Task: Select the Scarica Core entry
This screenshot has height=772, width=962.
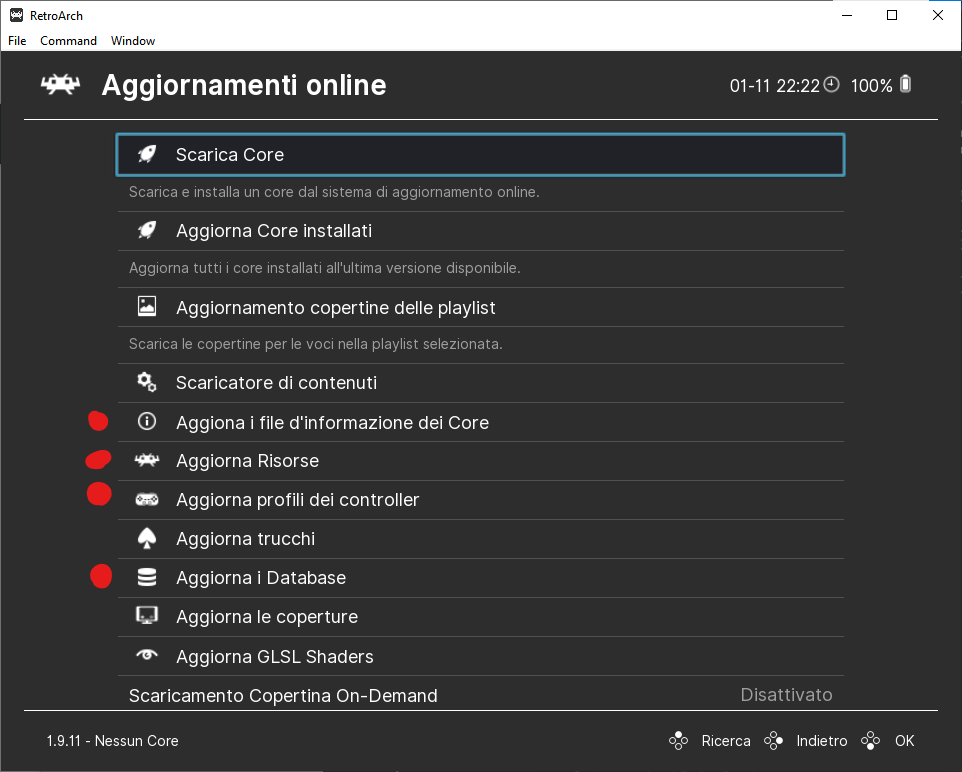Action: [x=480, y=155]
